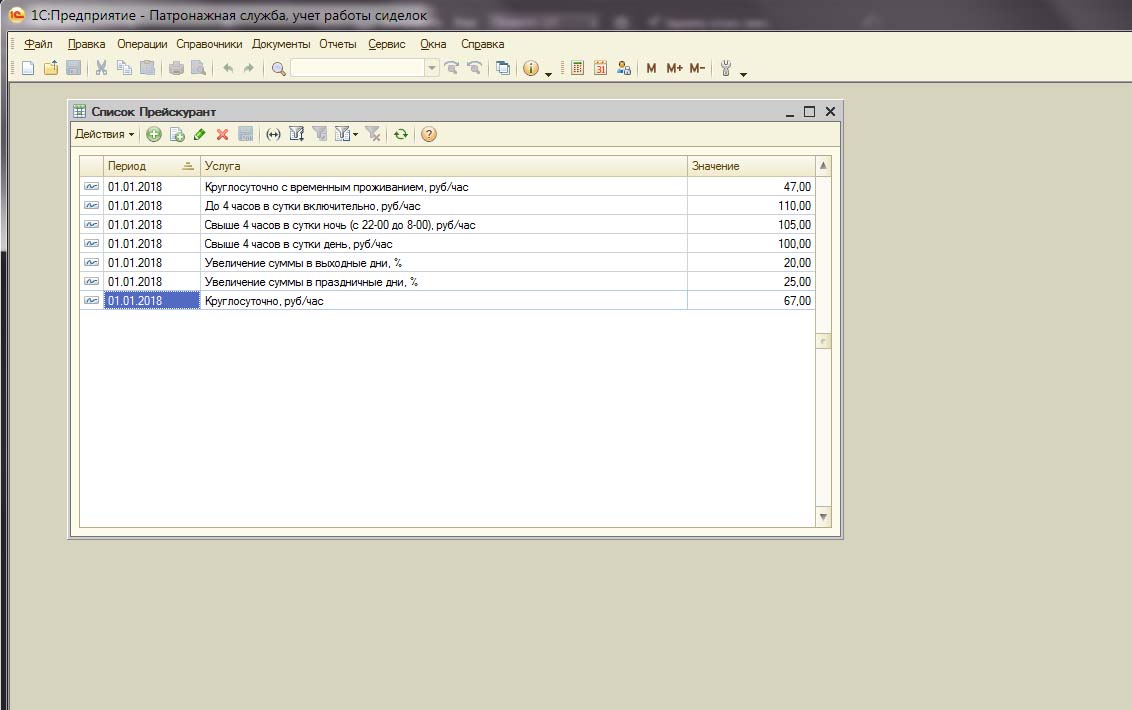
Task: Open the Действия dropdown menu
Action: [x=104, y=134]
